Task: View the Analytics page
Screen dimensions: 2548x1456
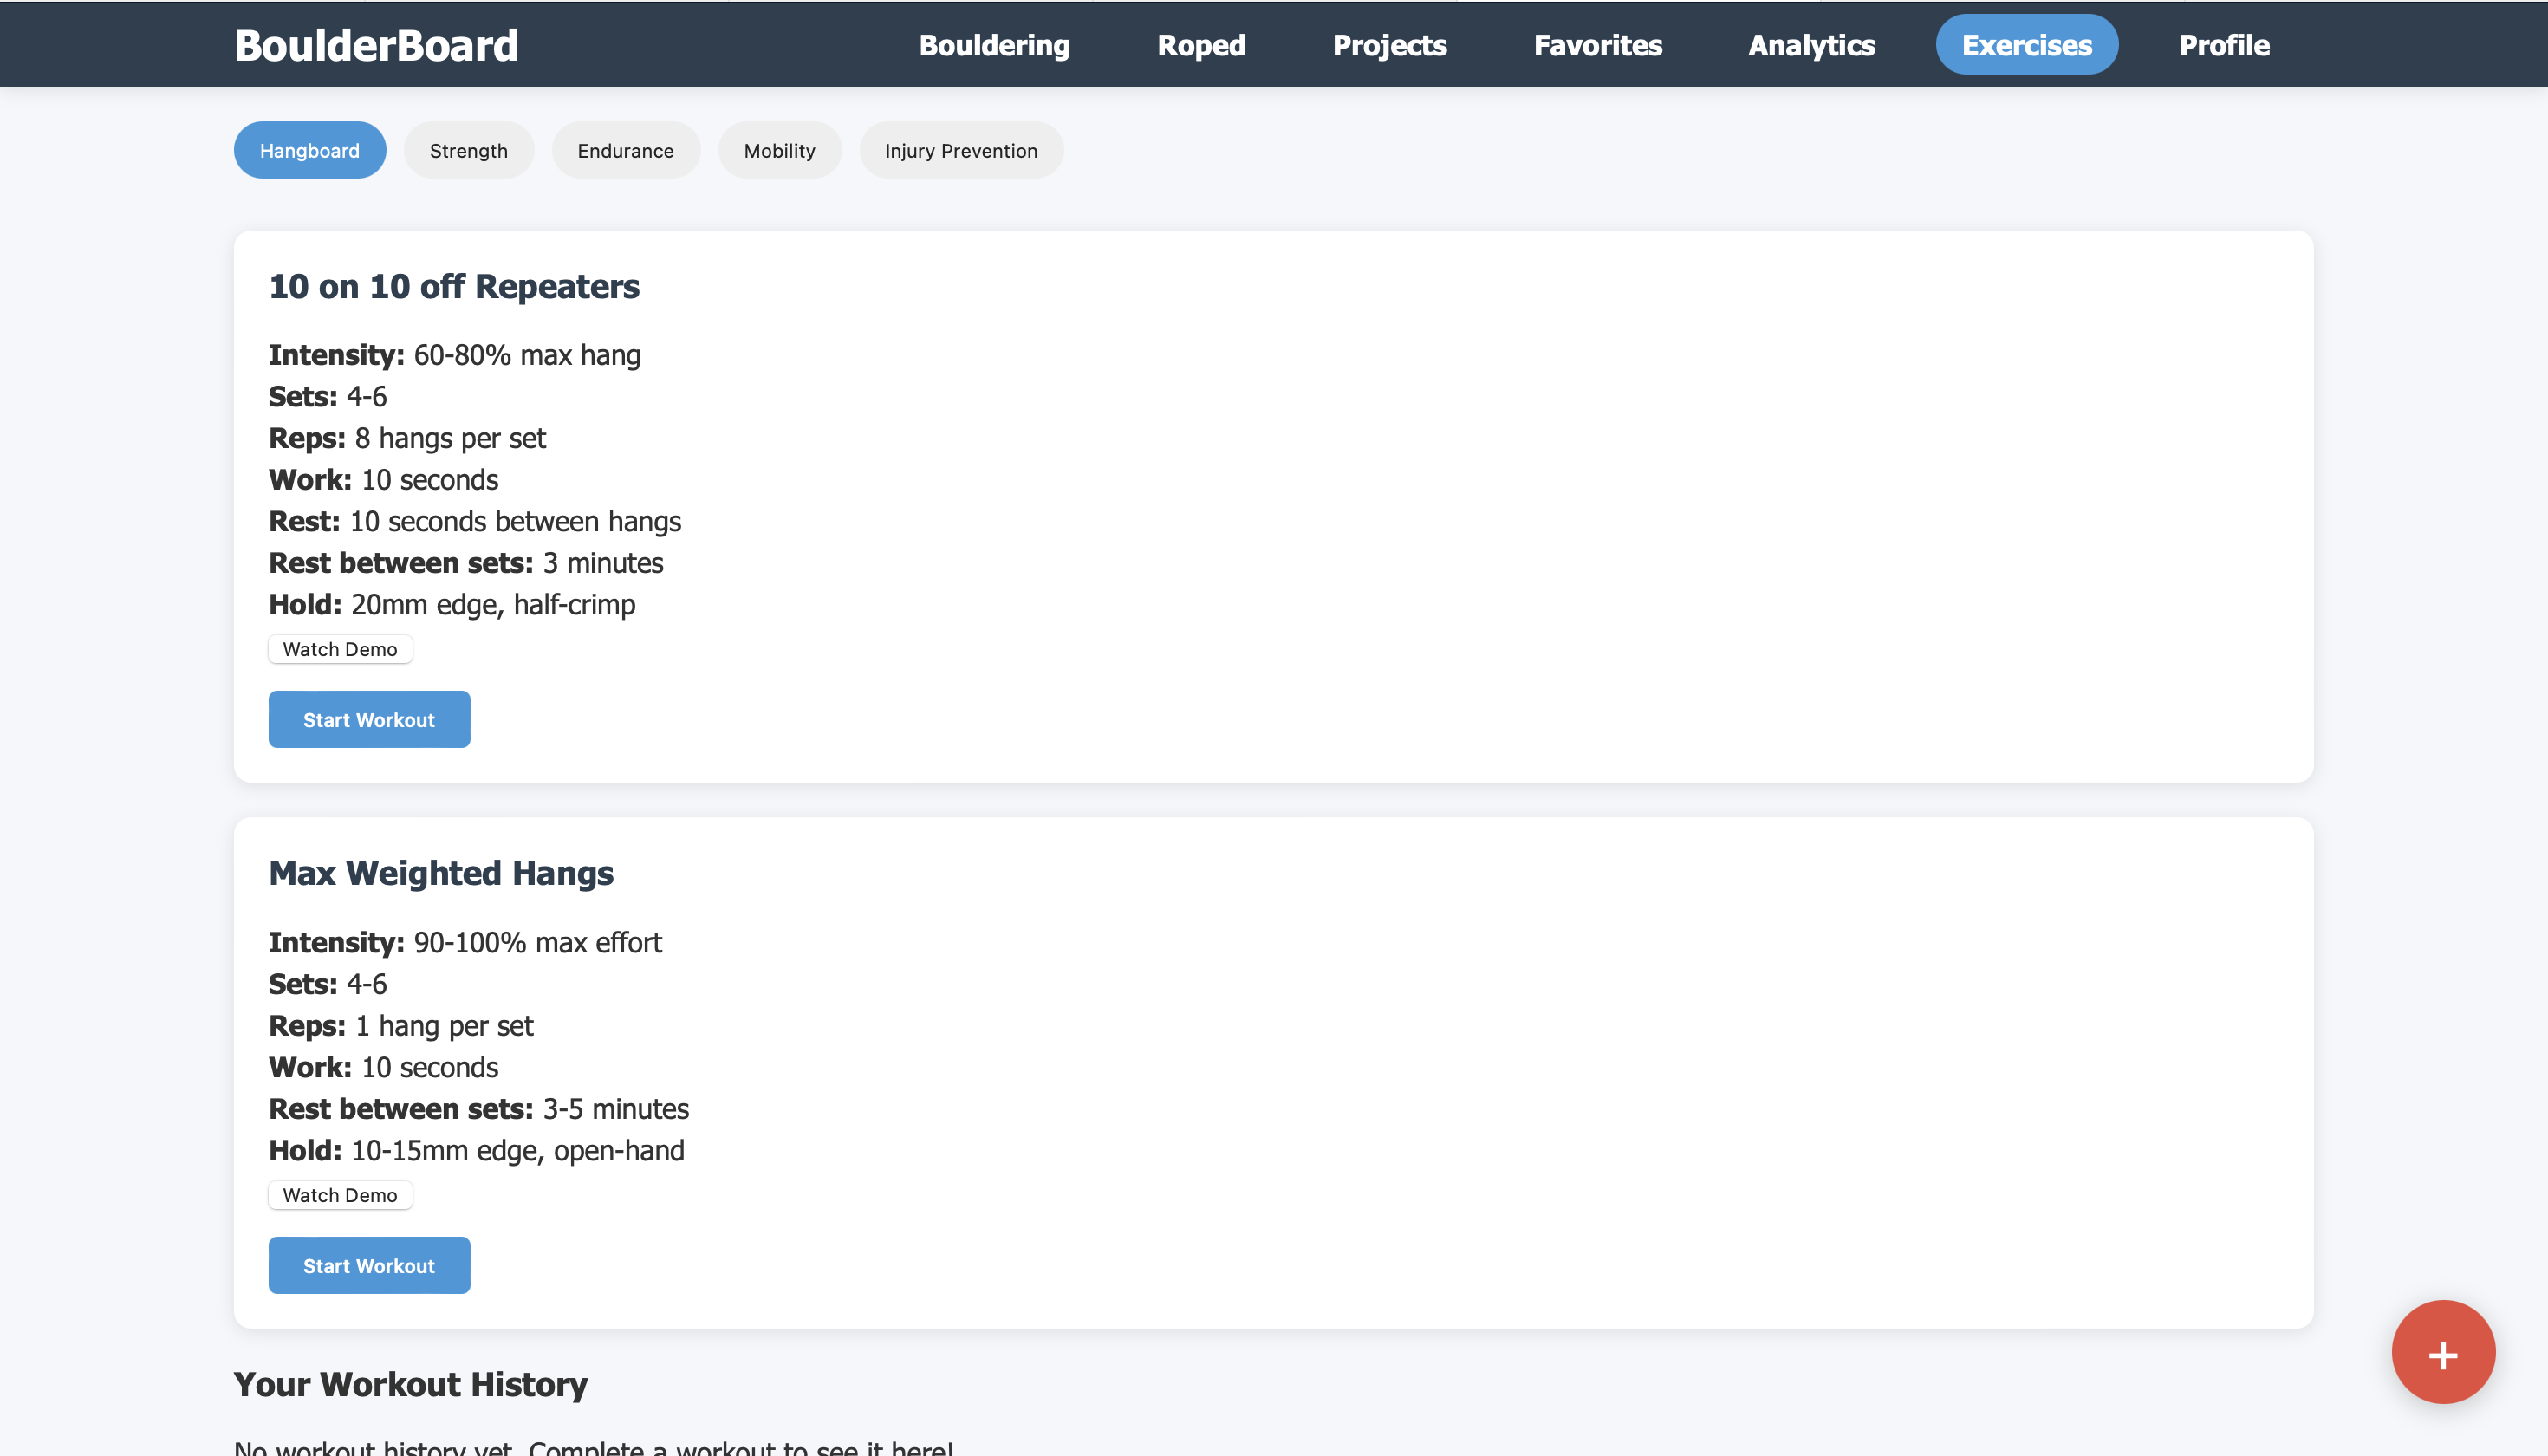Action: click(x=1811, y=45)
